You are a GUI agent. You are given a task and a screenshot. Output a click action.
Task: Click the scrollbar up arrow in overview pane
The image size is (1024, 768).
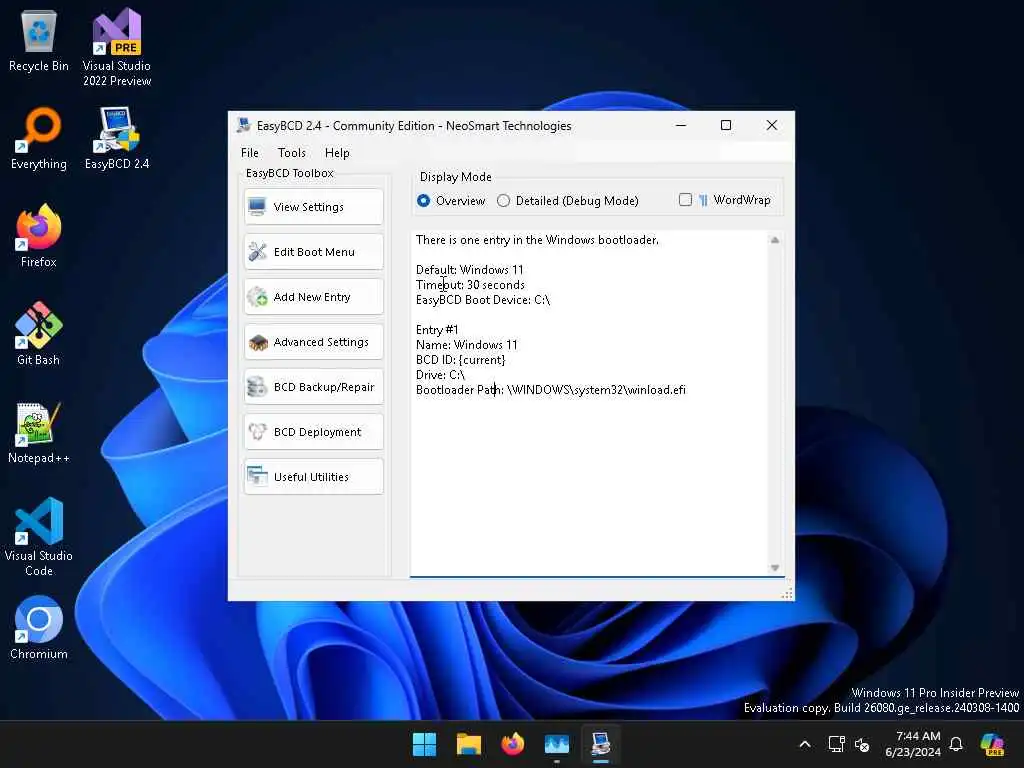tap(775, 240)
